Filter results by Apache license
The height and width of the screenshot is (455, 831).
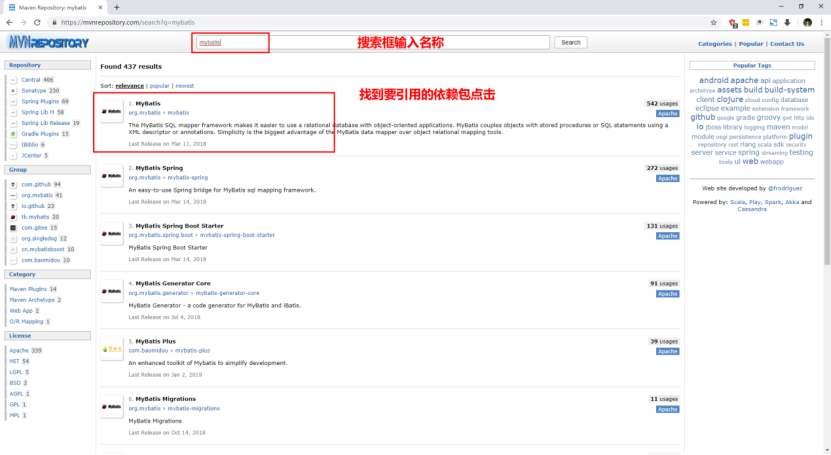pyautogui.click(x=19, y=351)
